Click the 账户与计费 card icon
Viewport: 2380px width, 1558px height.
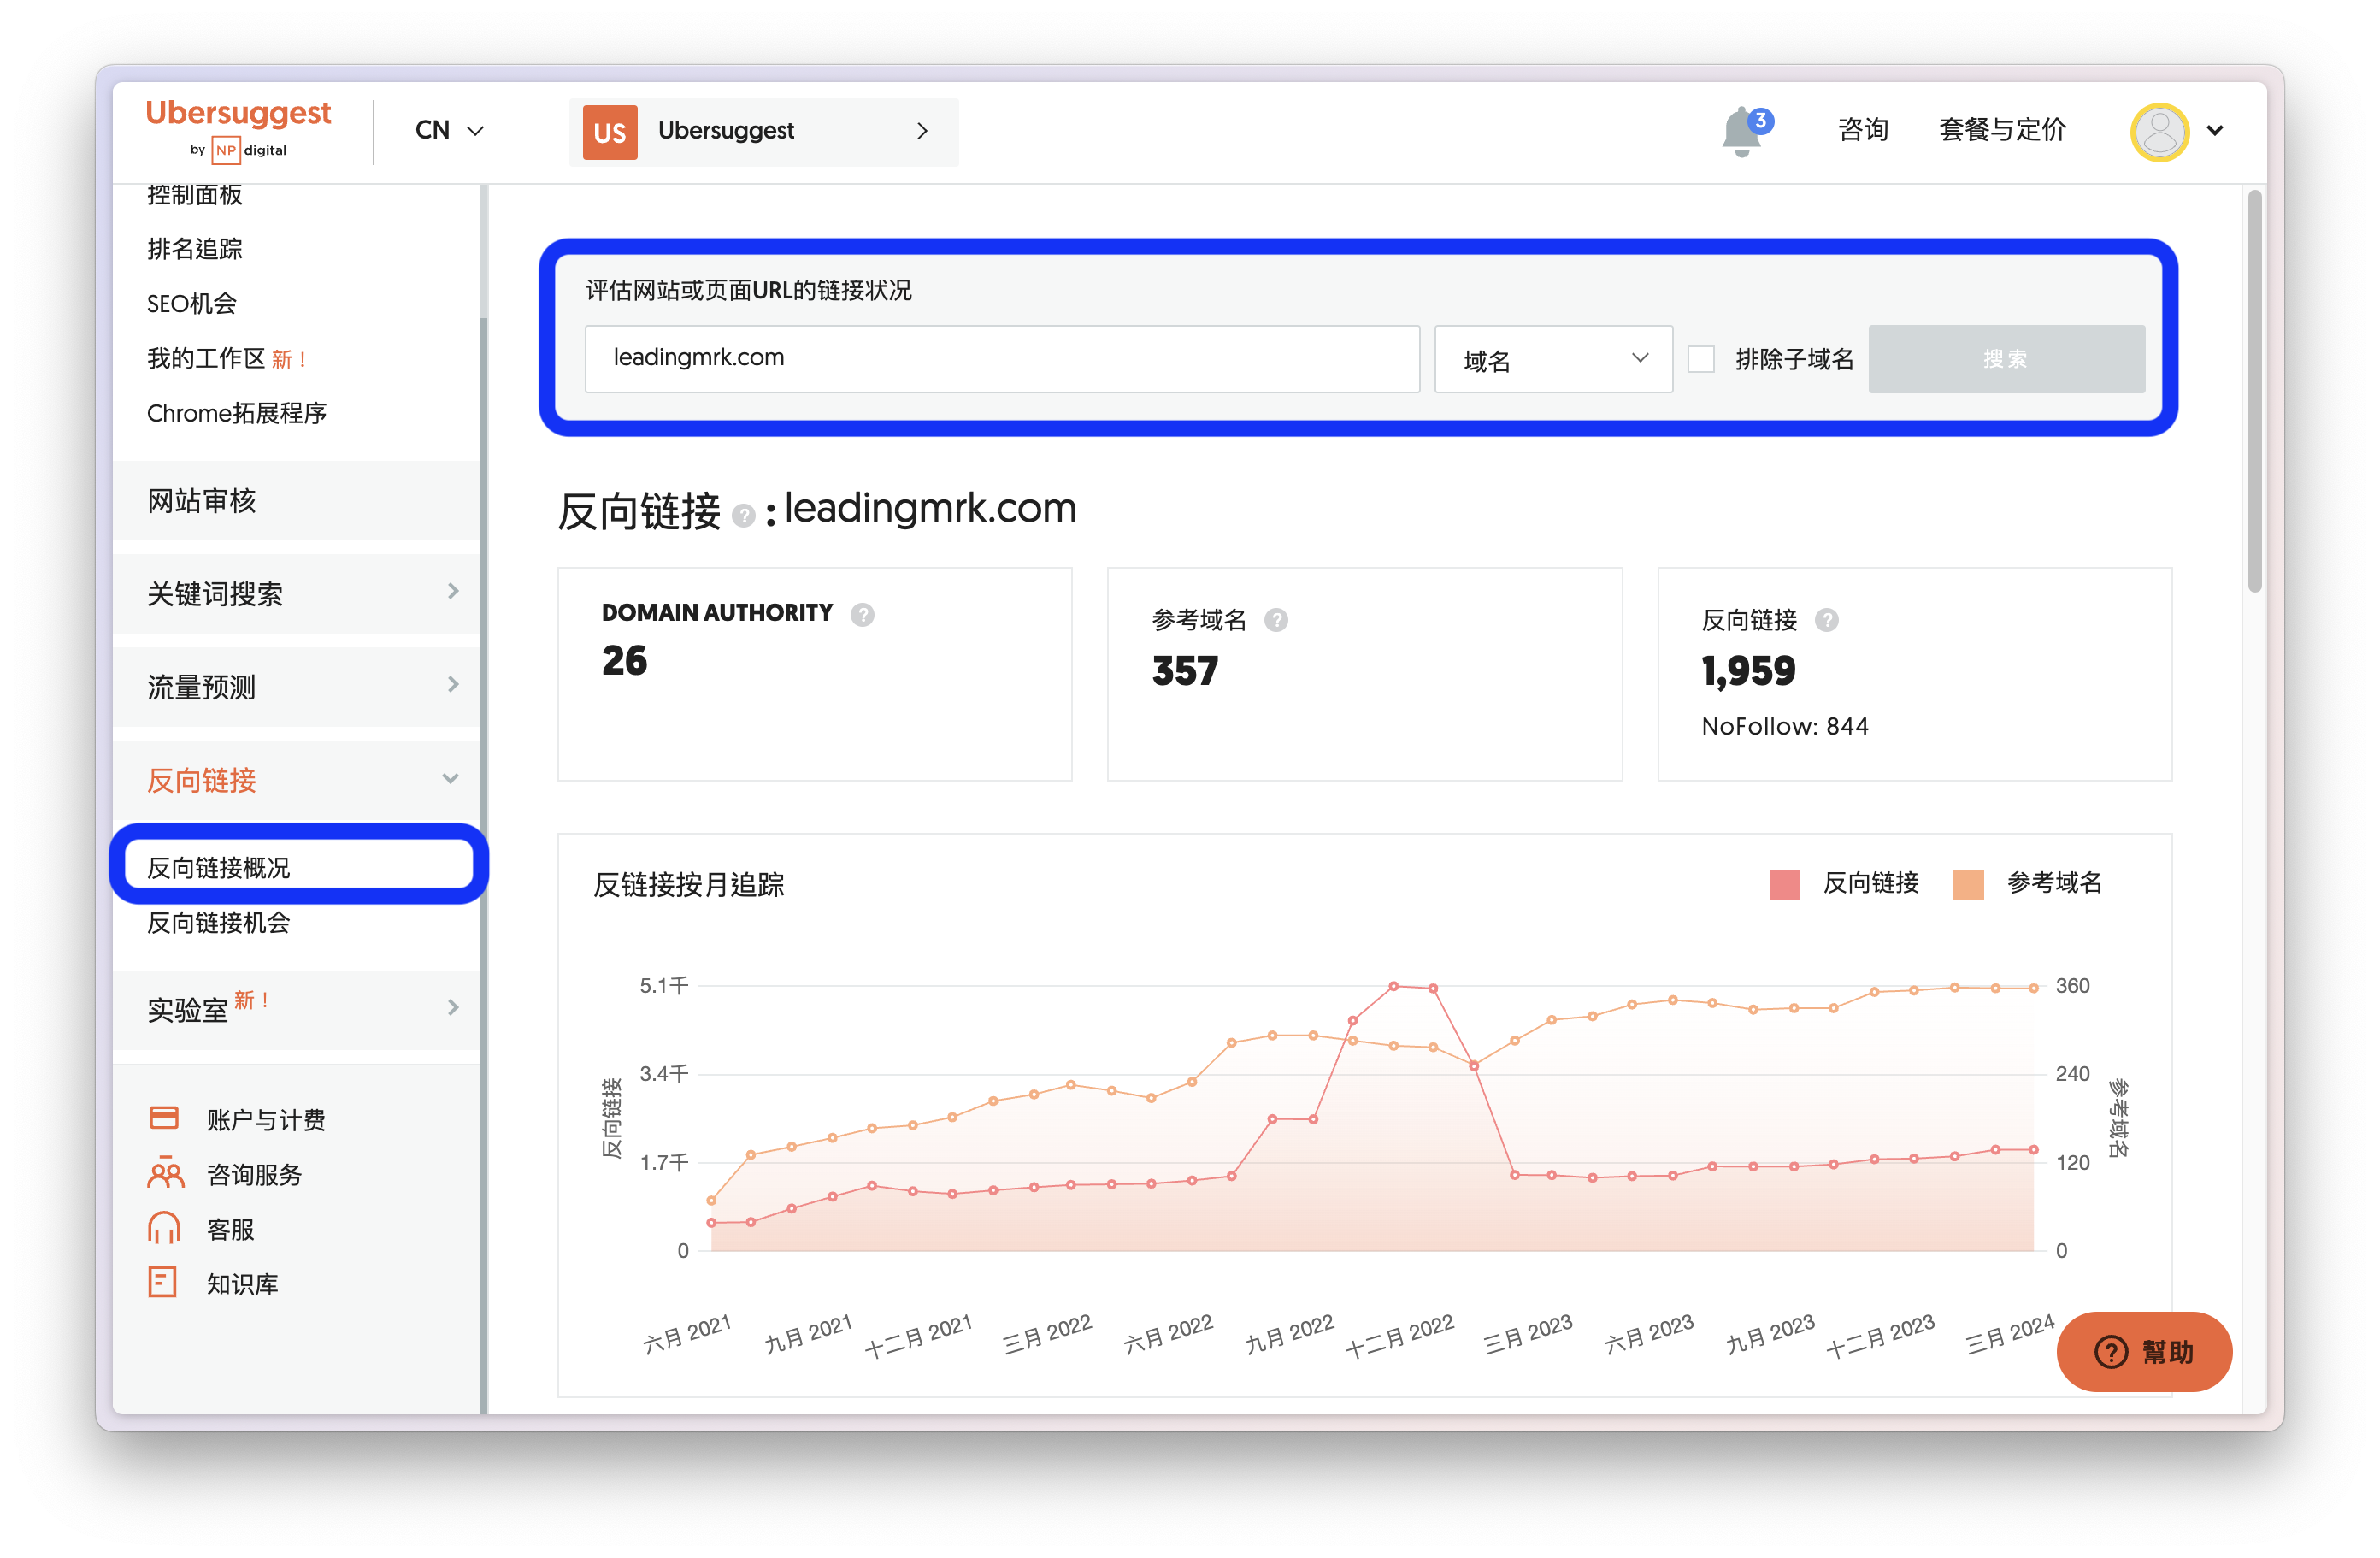[164, 1117]
